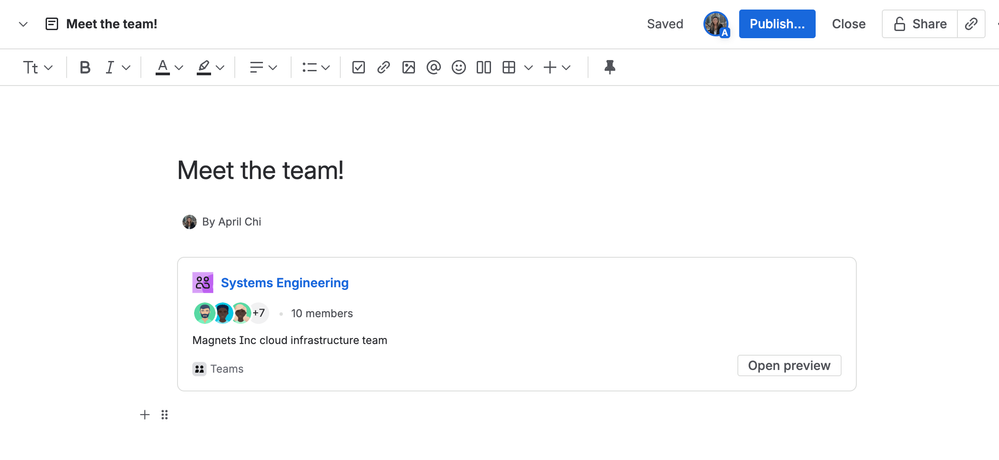
Task: Click the text color A icon
Action: tap(162, 67)
